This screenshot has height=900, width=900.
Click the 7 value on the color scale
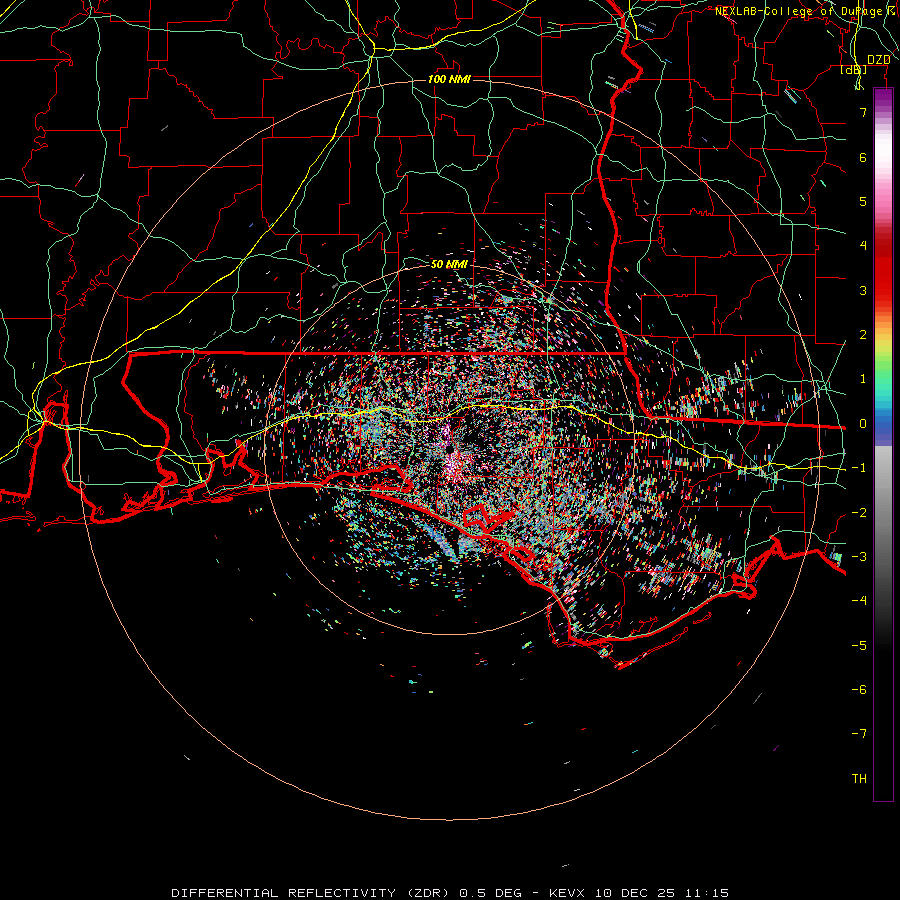point(863,112)
